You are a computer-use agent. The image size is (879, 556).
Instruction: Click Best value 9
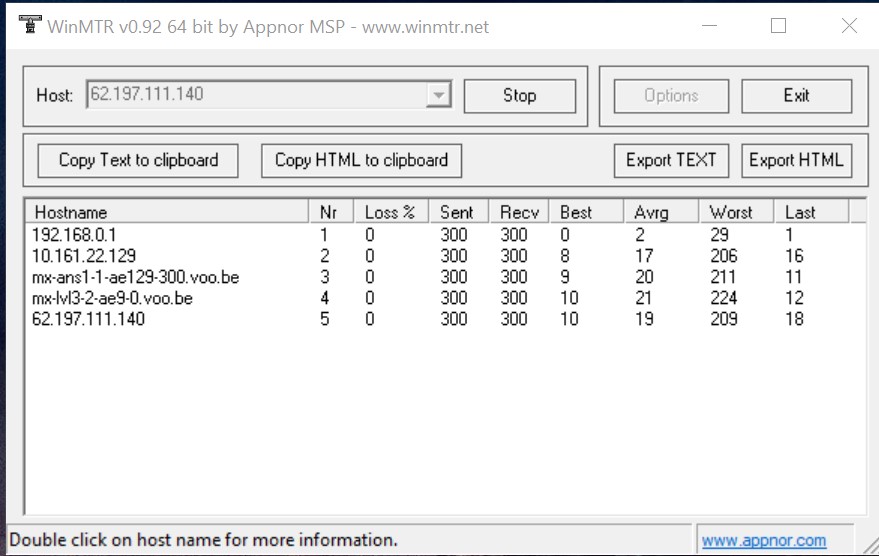[565, 277]
